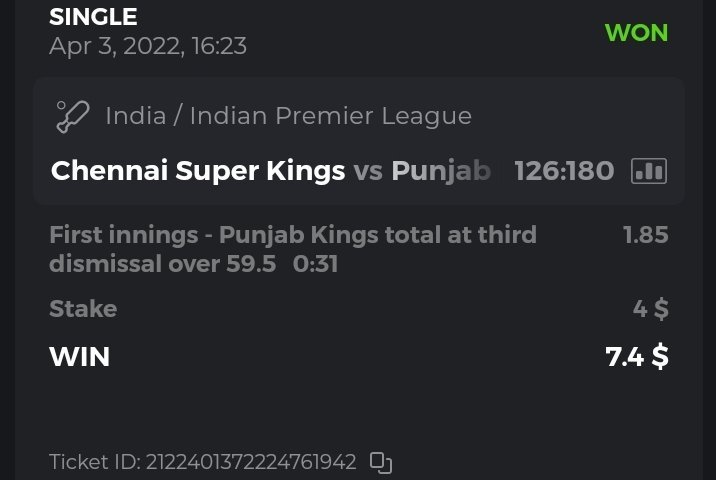Screen dimensions: 716x480
Task: Open match statistics bar chart icon
Action: [x=648, y=171]
